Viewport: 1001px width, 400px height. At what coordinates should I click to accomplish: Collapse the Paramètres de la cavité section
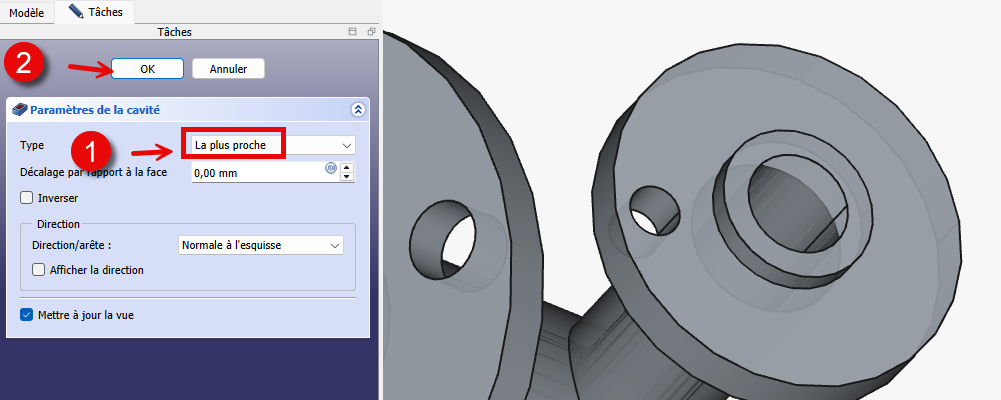358,110
